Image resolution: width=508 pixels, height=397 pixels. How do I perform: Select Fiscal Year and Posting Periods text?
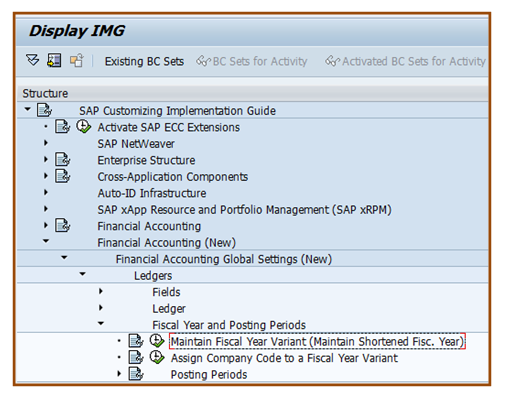pyautogui.click(x=229, y=325)
